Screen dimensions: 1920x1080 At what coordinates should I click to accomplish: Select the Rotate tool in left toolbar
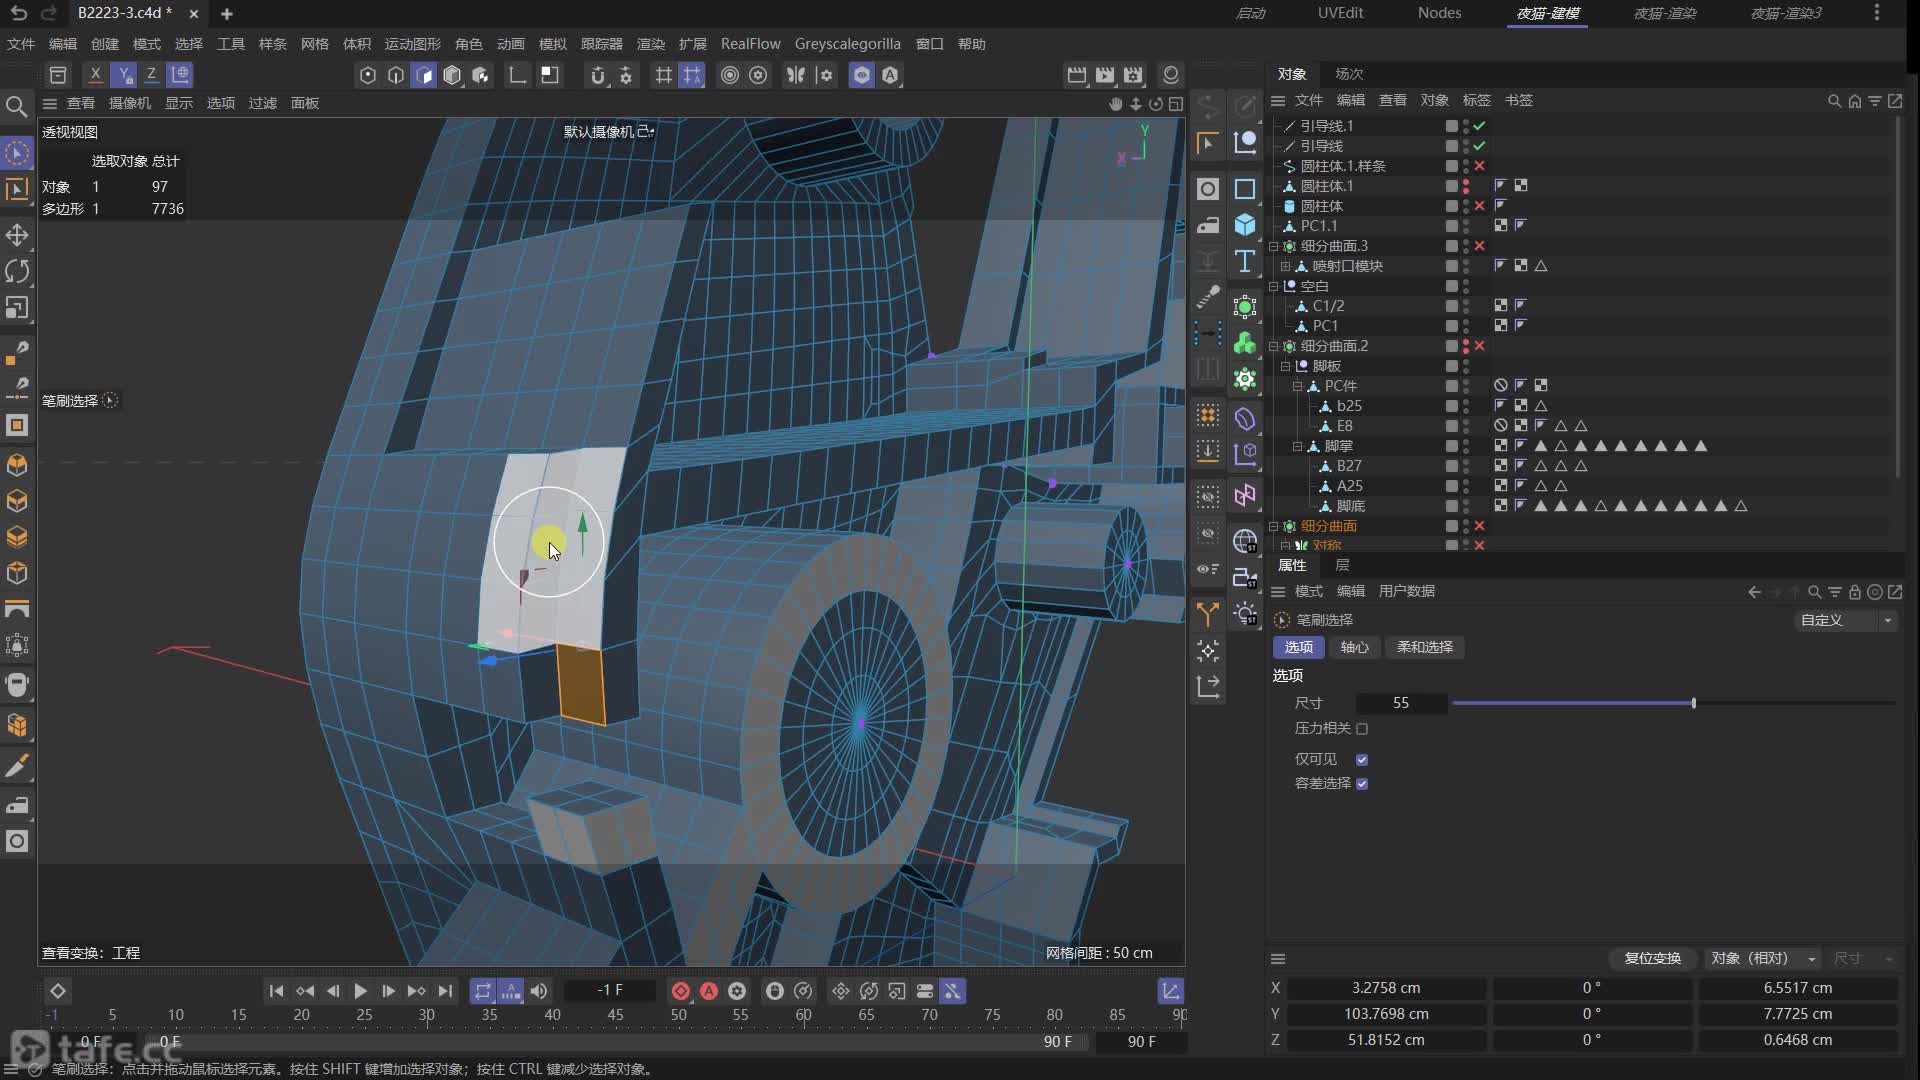(x=17, y=271)
